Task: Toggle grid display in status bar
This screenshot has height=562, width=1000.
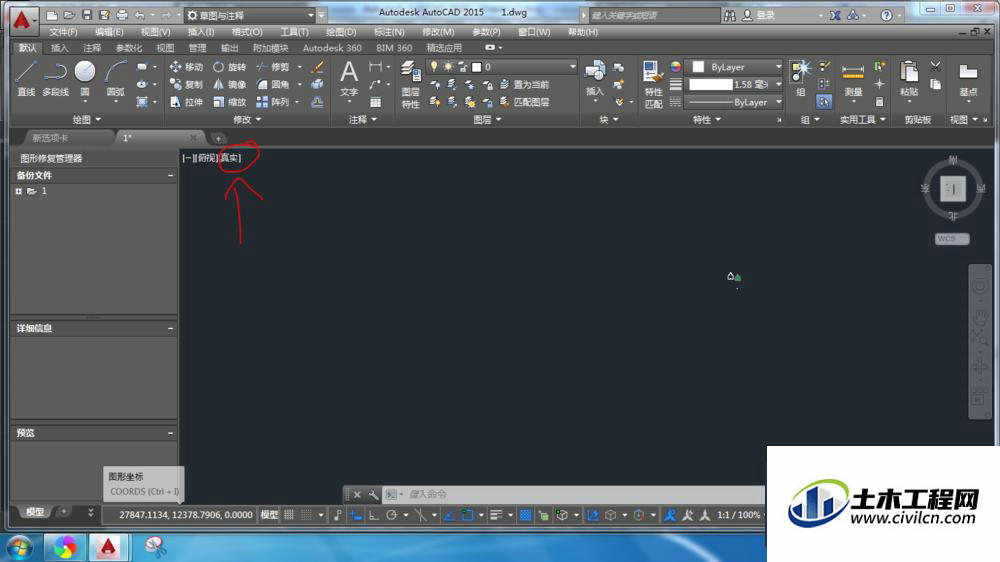Action: coord(289,515)
